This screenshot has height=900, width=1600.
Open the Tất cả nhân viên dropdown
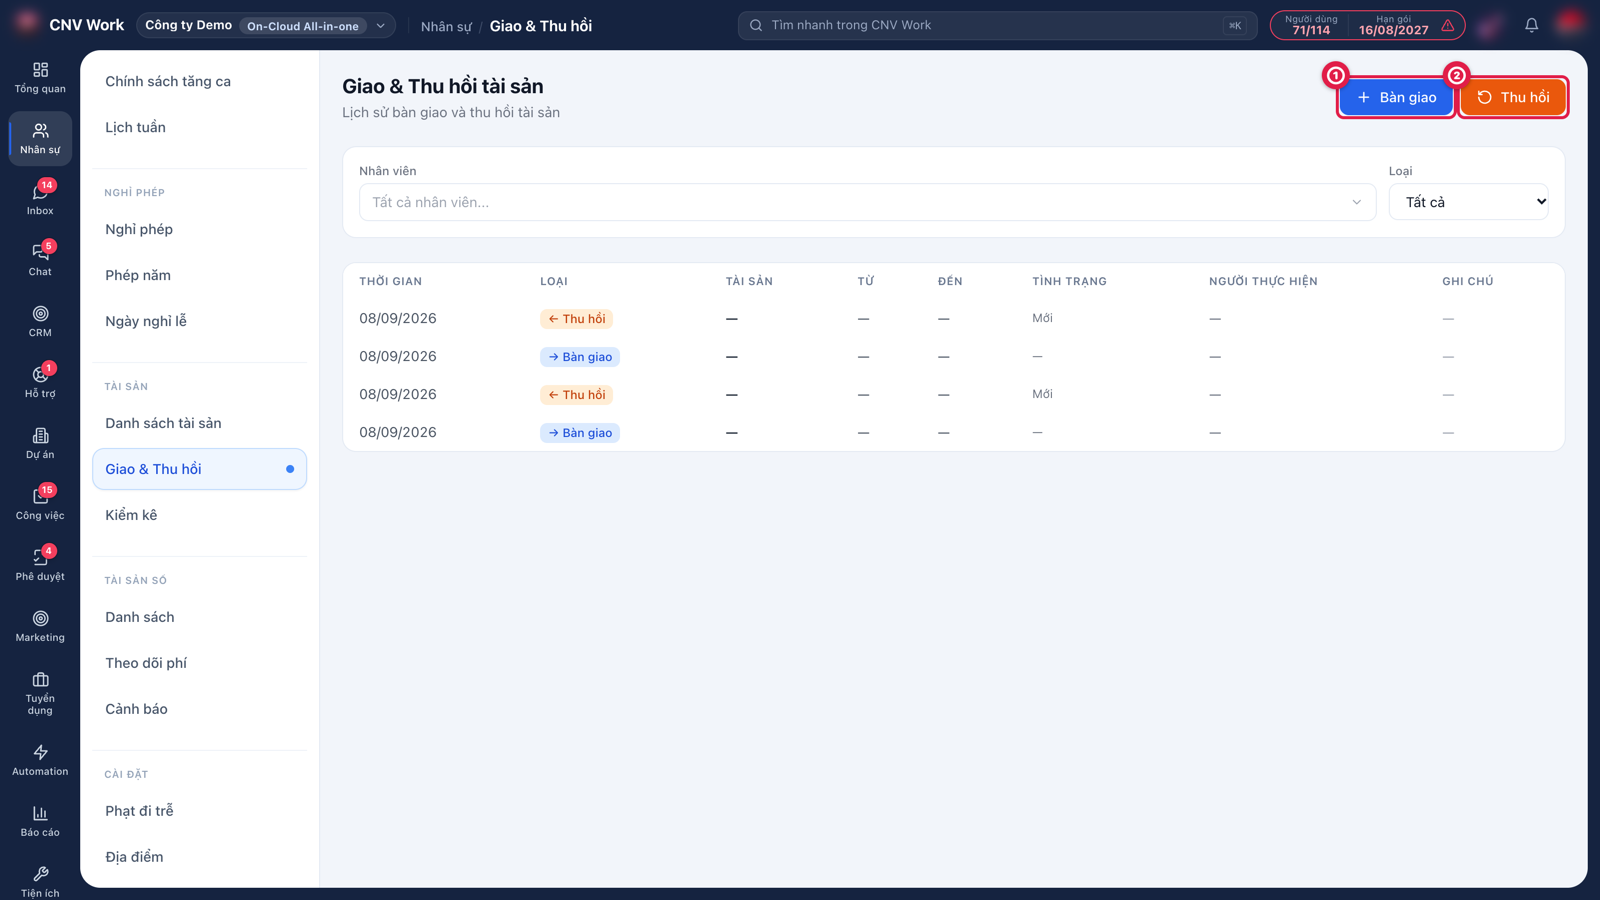click(x=867, y=202)
